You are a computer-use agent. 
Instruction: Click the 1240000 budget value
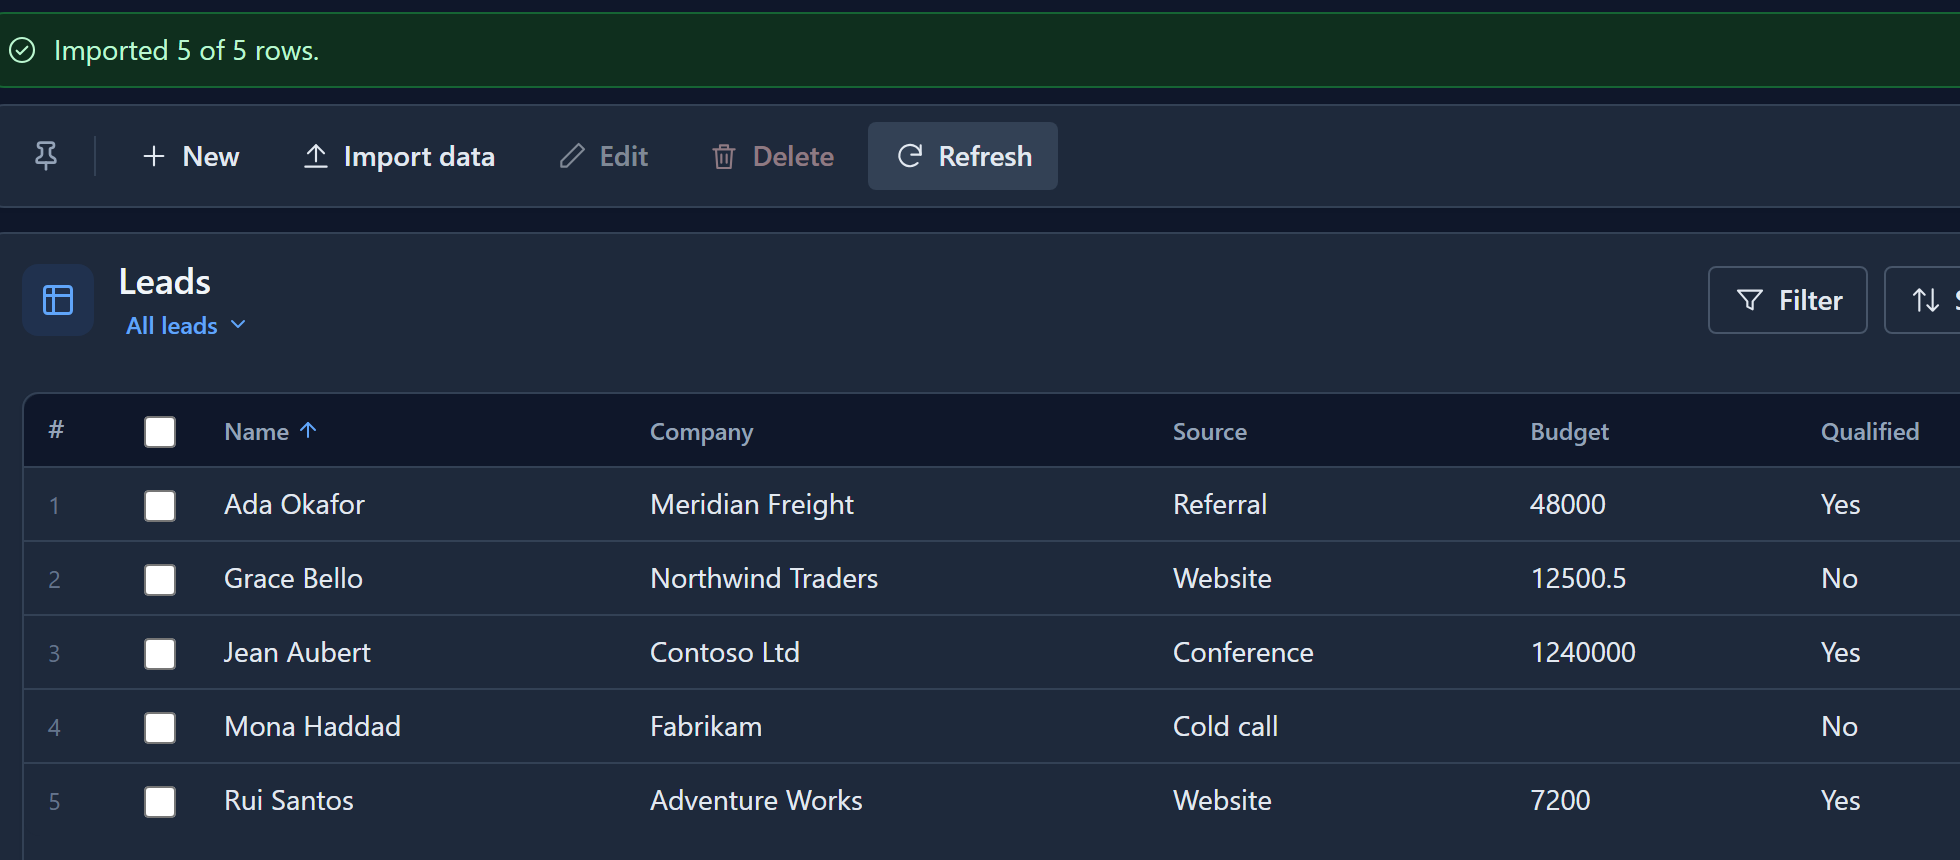tap(1583, 652)
